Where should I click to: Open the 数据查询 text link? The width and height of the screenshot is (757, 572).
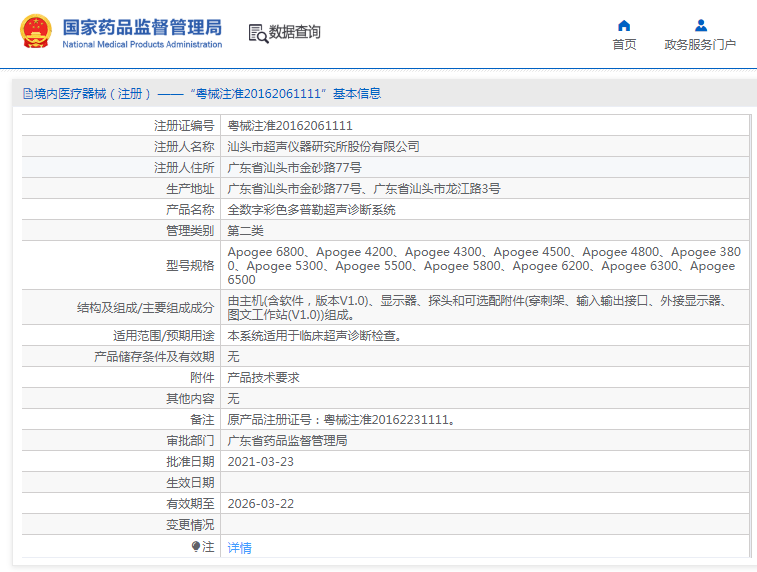point(295,33)
